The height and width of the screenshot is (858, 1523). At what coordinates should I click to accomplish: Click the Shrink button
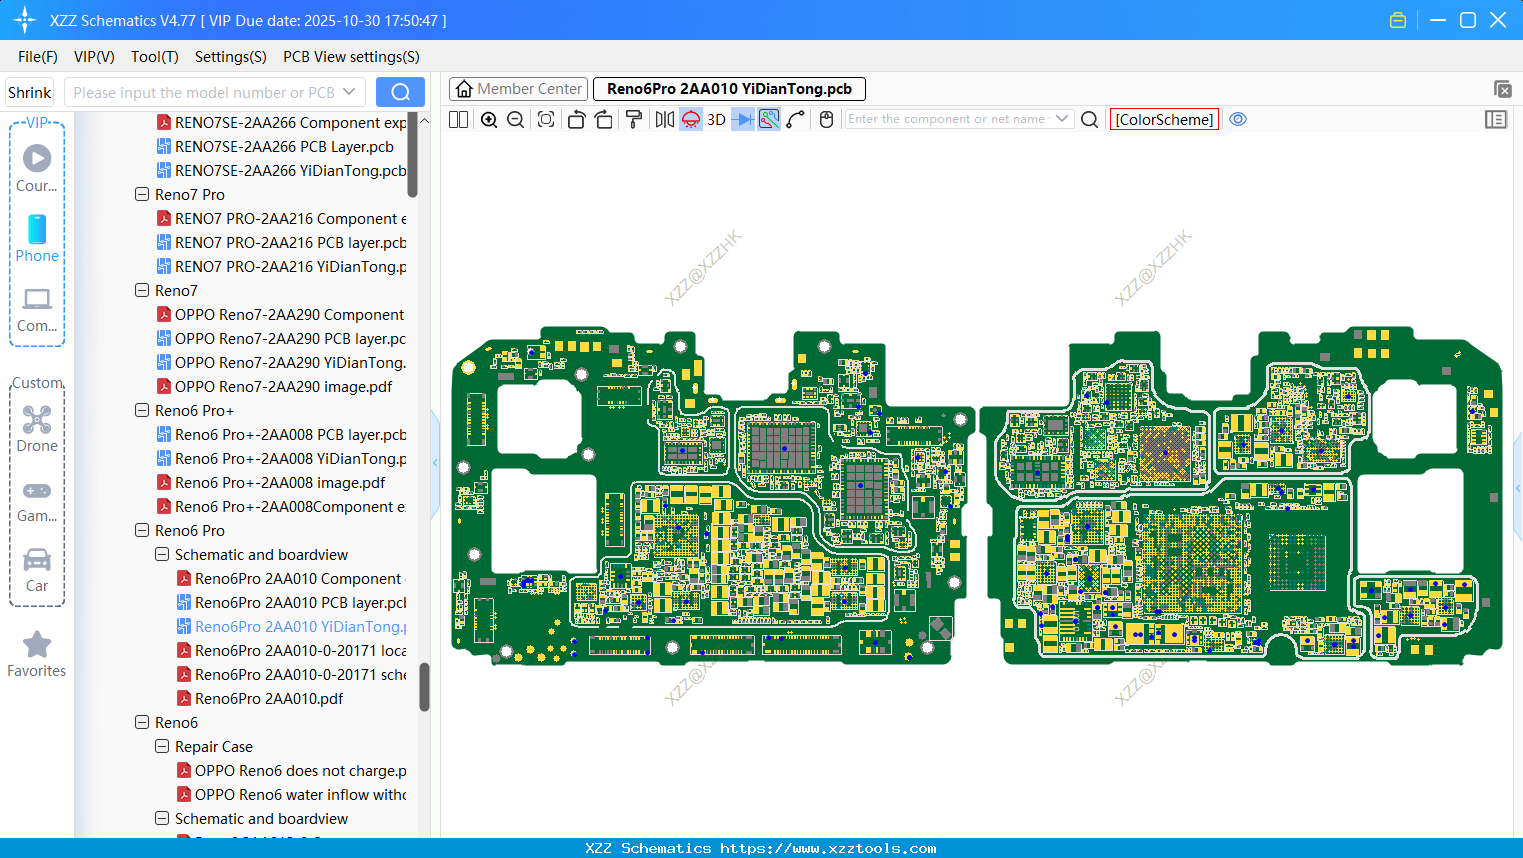point(30,92)
